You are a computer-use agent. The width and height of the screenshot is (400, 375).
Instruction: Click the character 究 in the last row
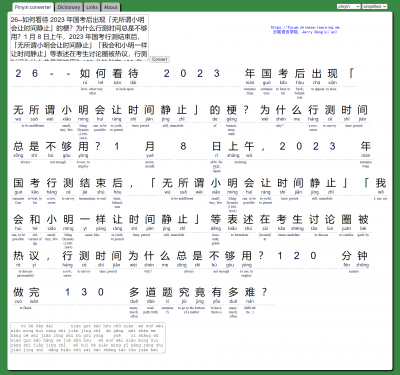[x=184, y=292]
